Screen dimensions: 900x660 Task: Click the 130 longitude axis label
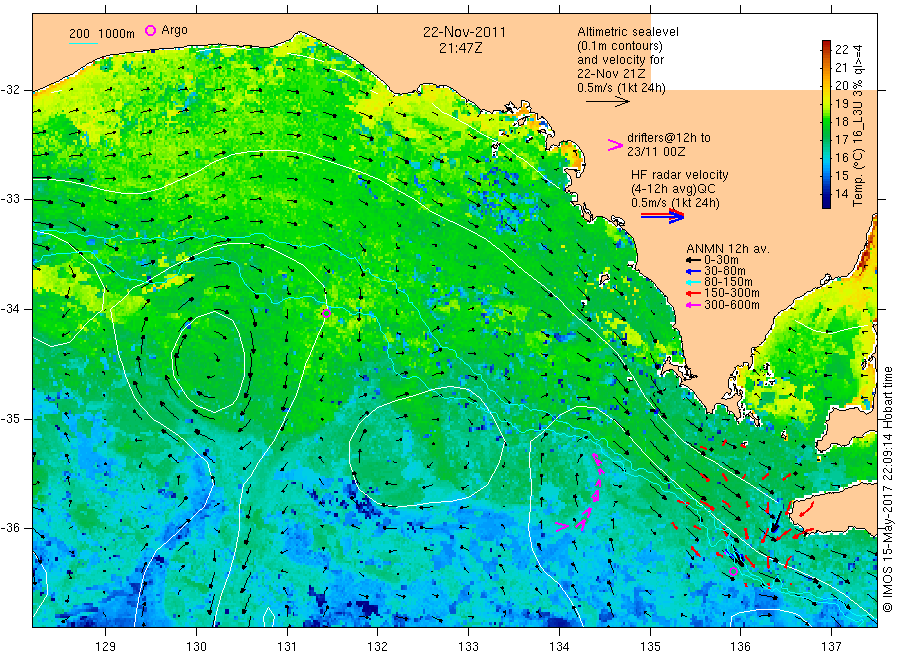click(x=196, y=647)
